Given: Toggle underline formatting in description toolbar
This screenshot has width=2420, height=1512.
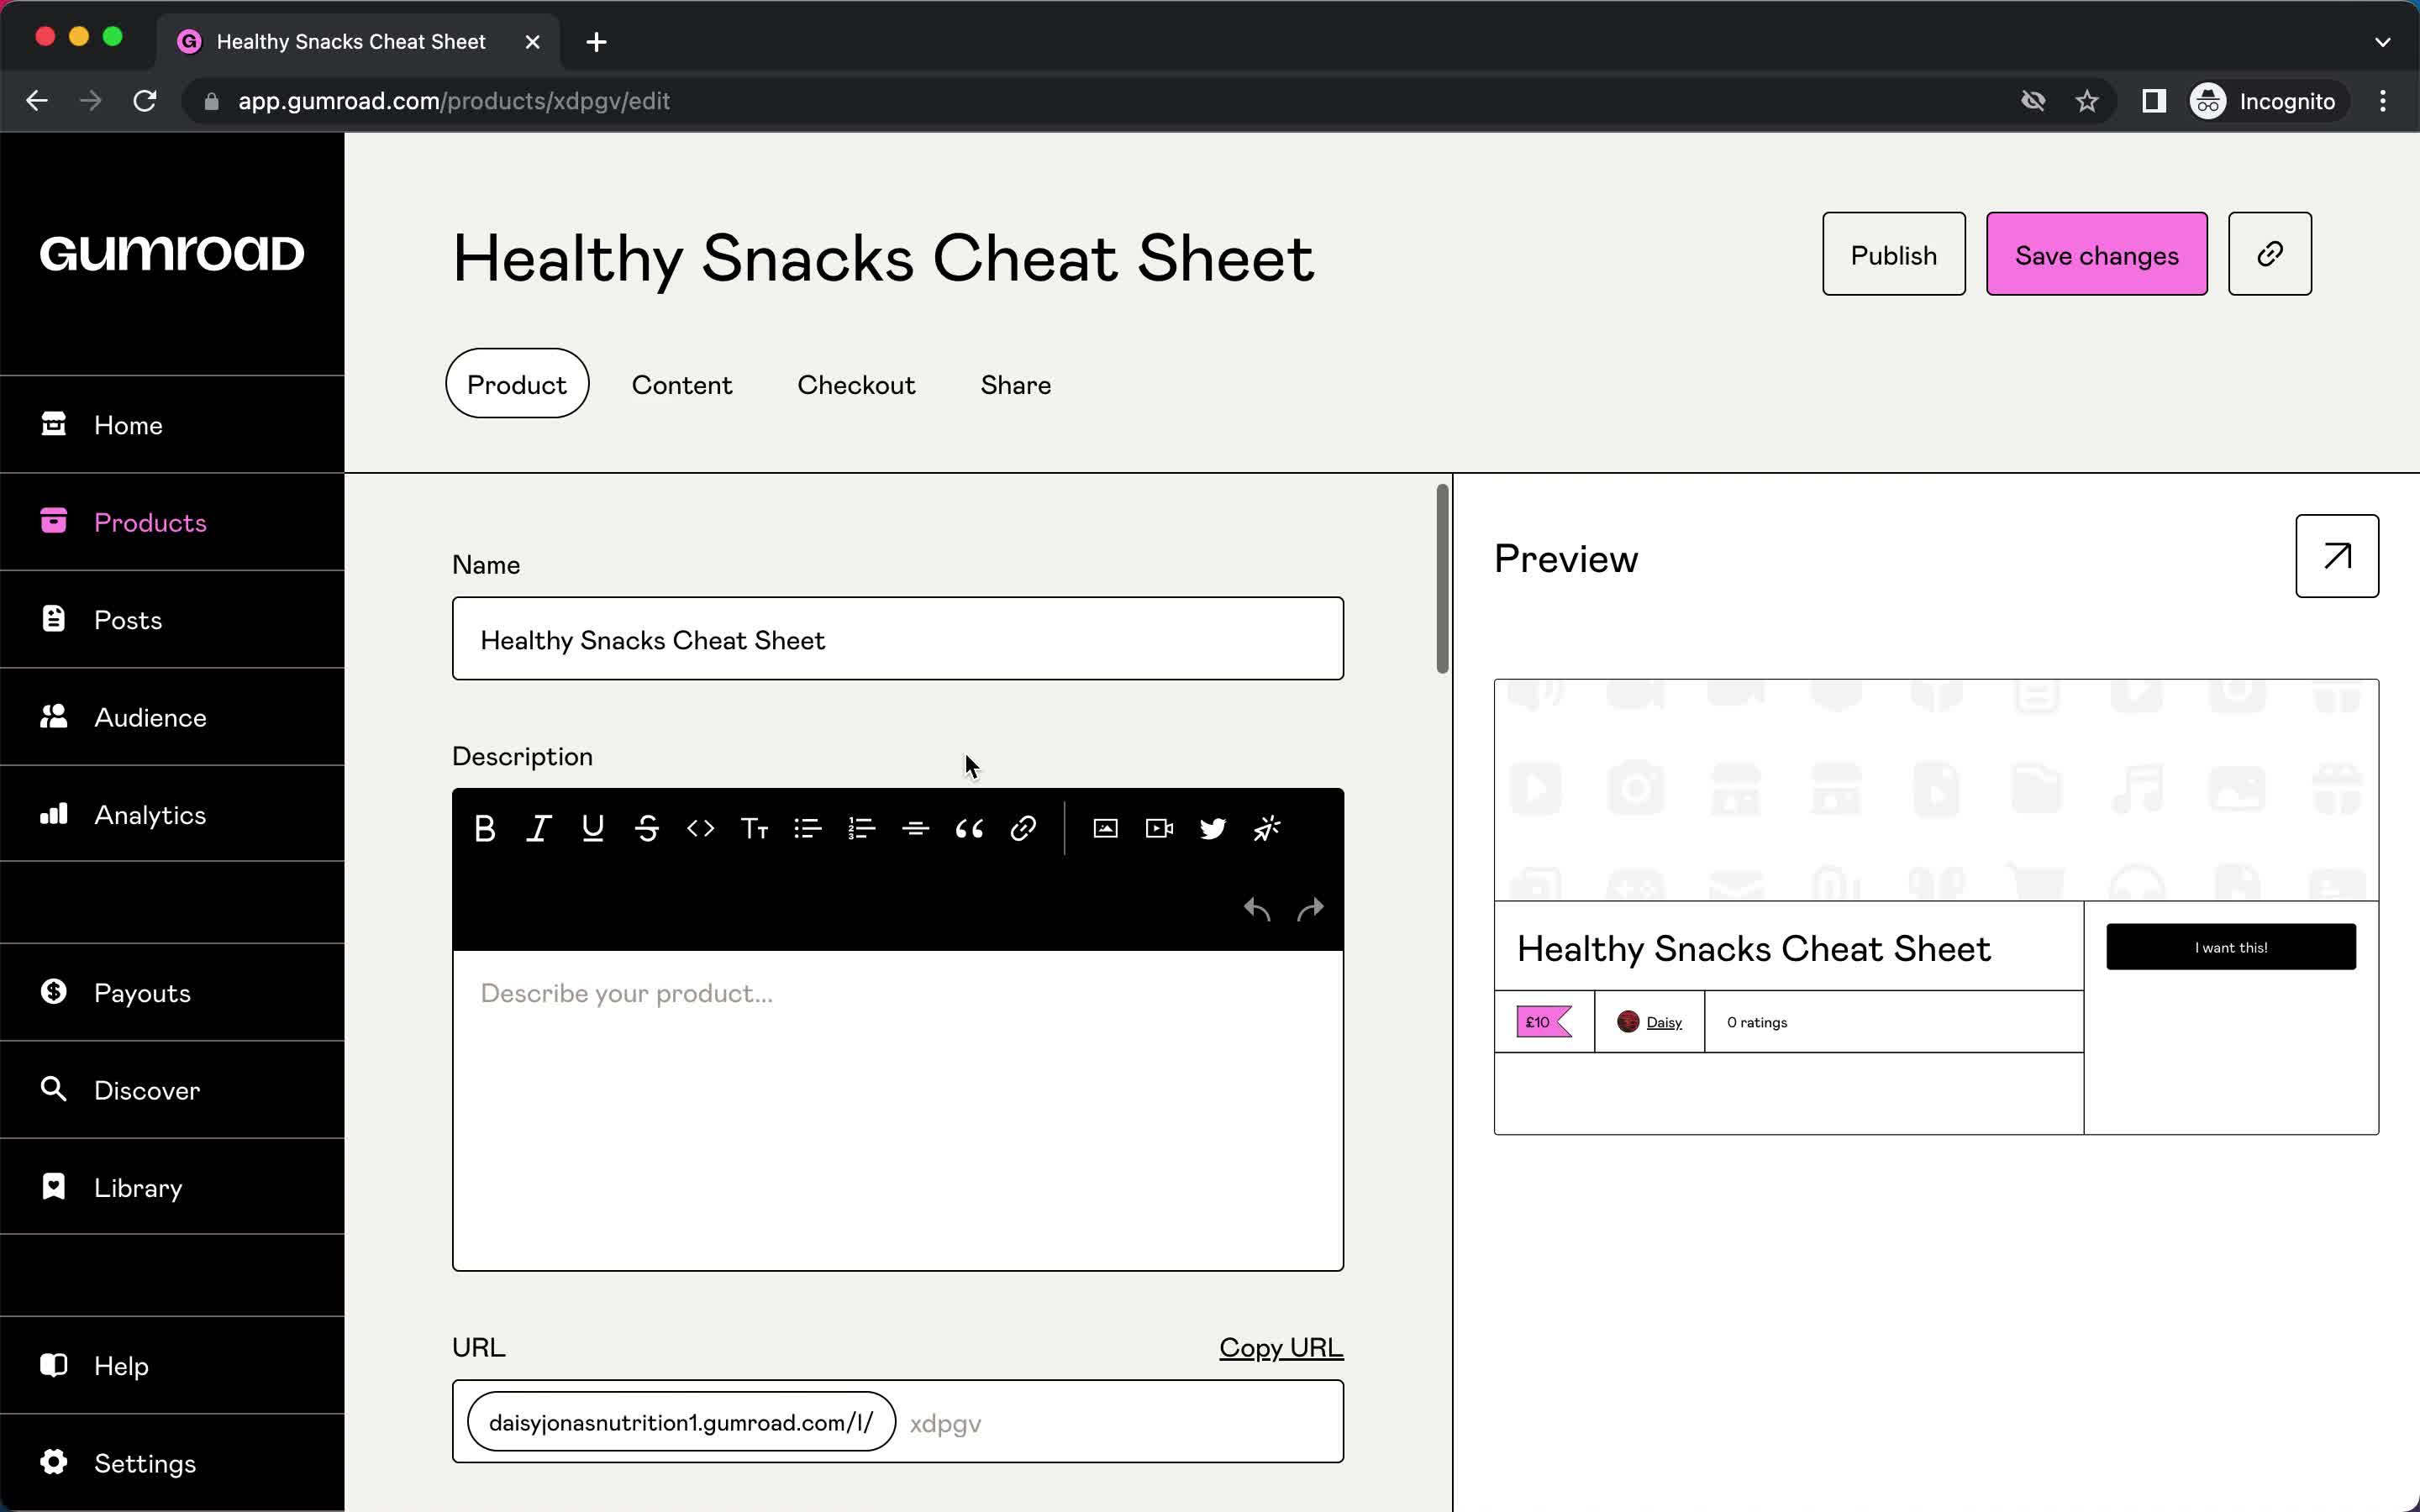Looking at the screenshot, I should click(593, 828).
